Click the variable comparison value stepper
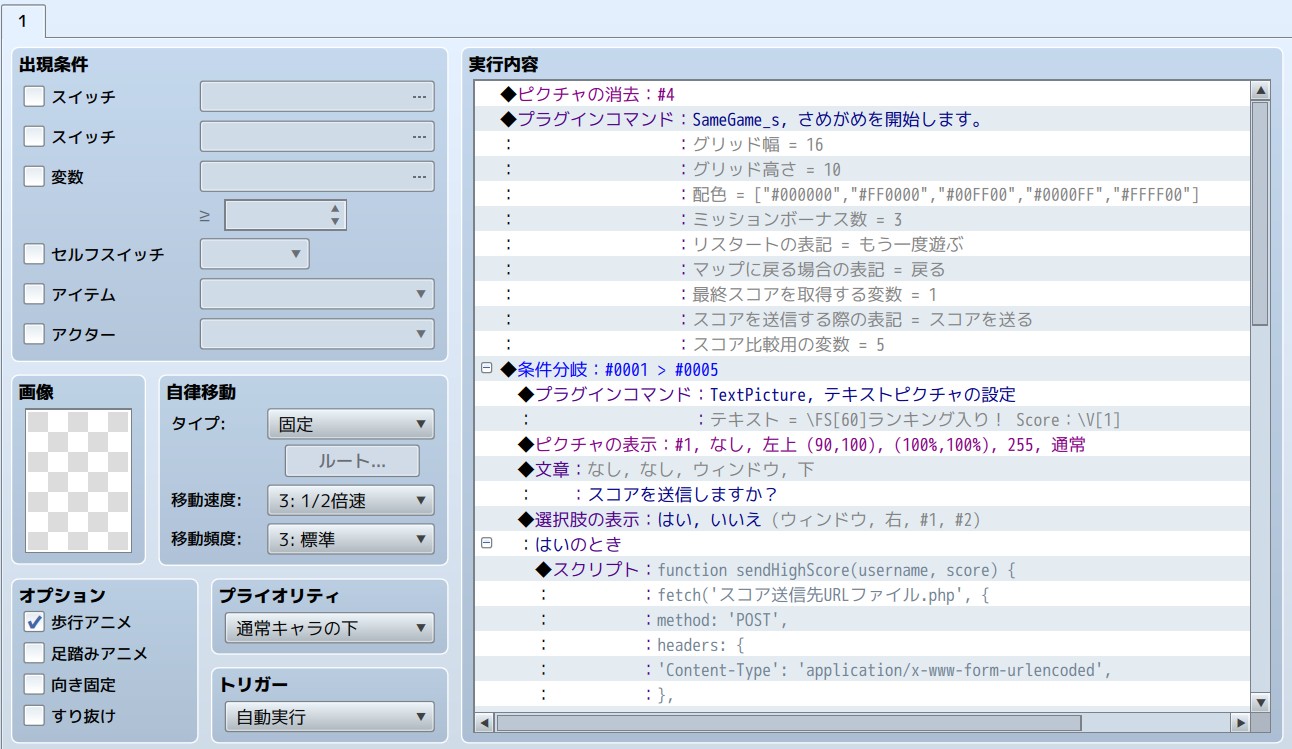The image size is (1292, 749). (335, 215)
